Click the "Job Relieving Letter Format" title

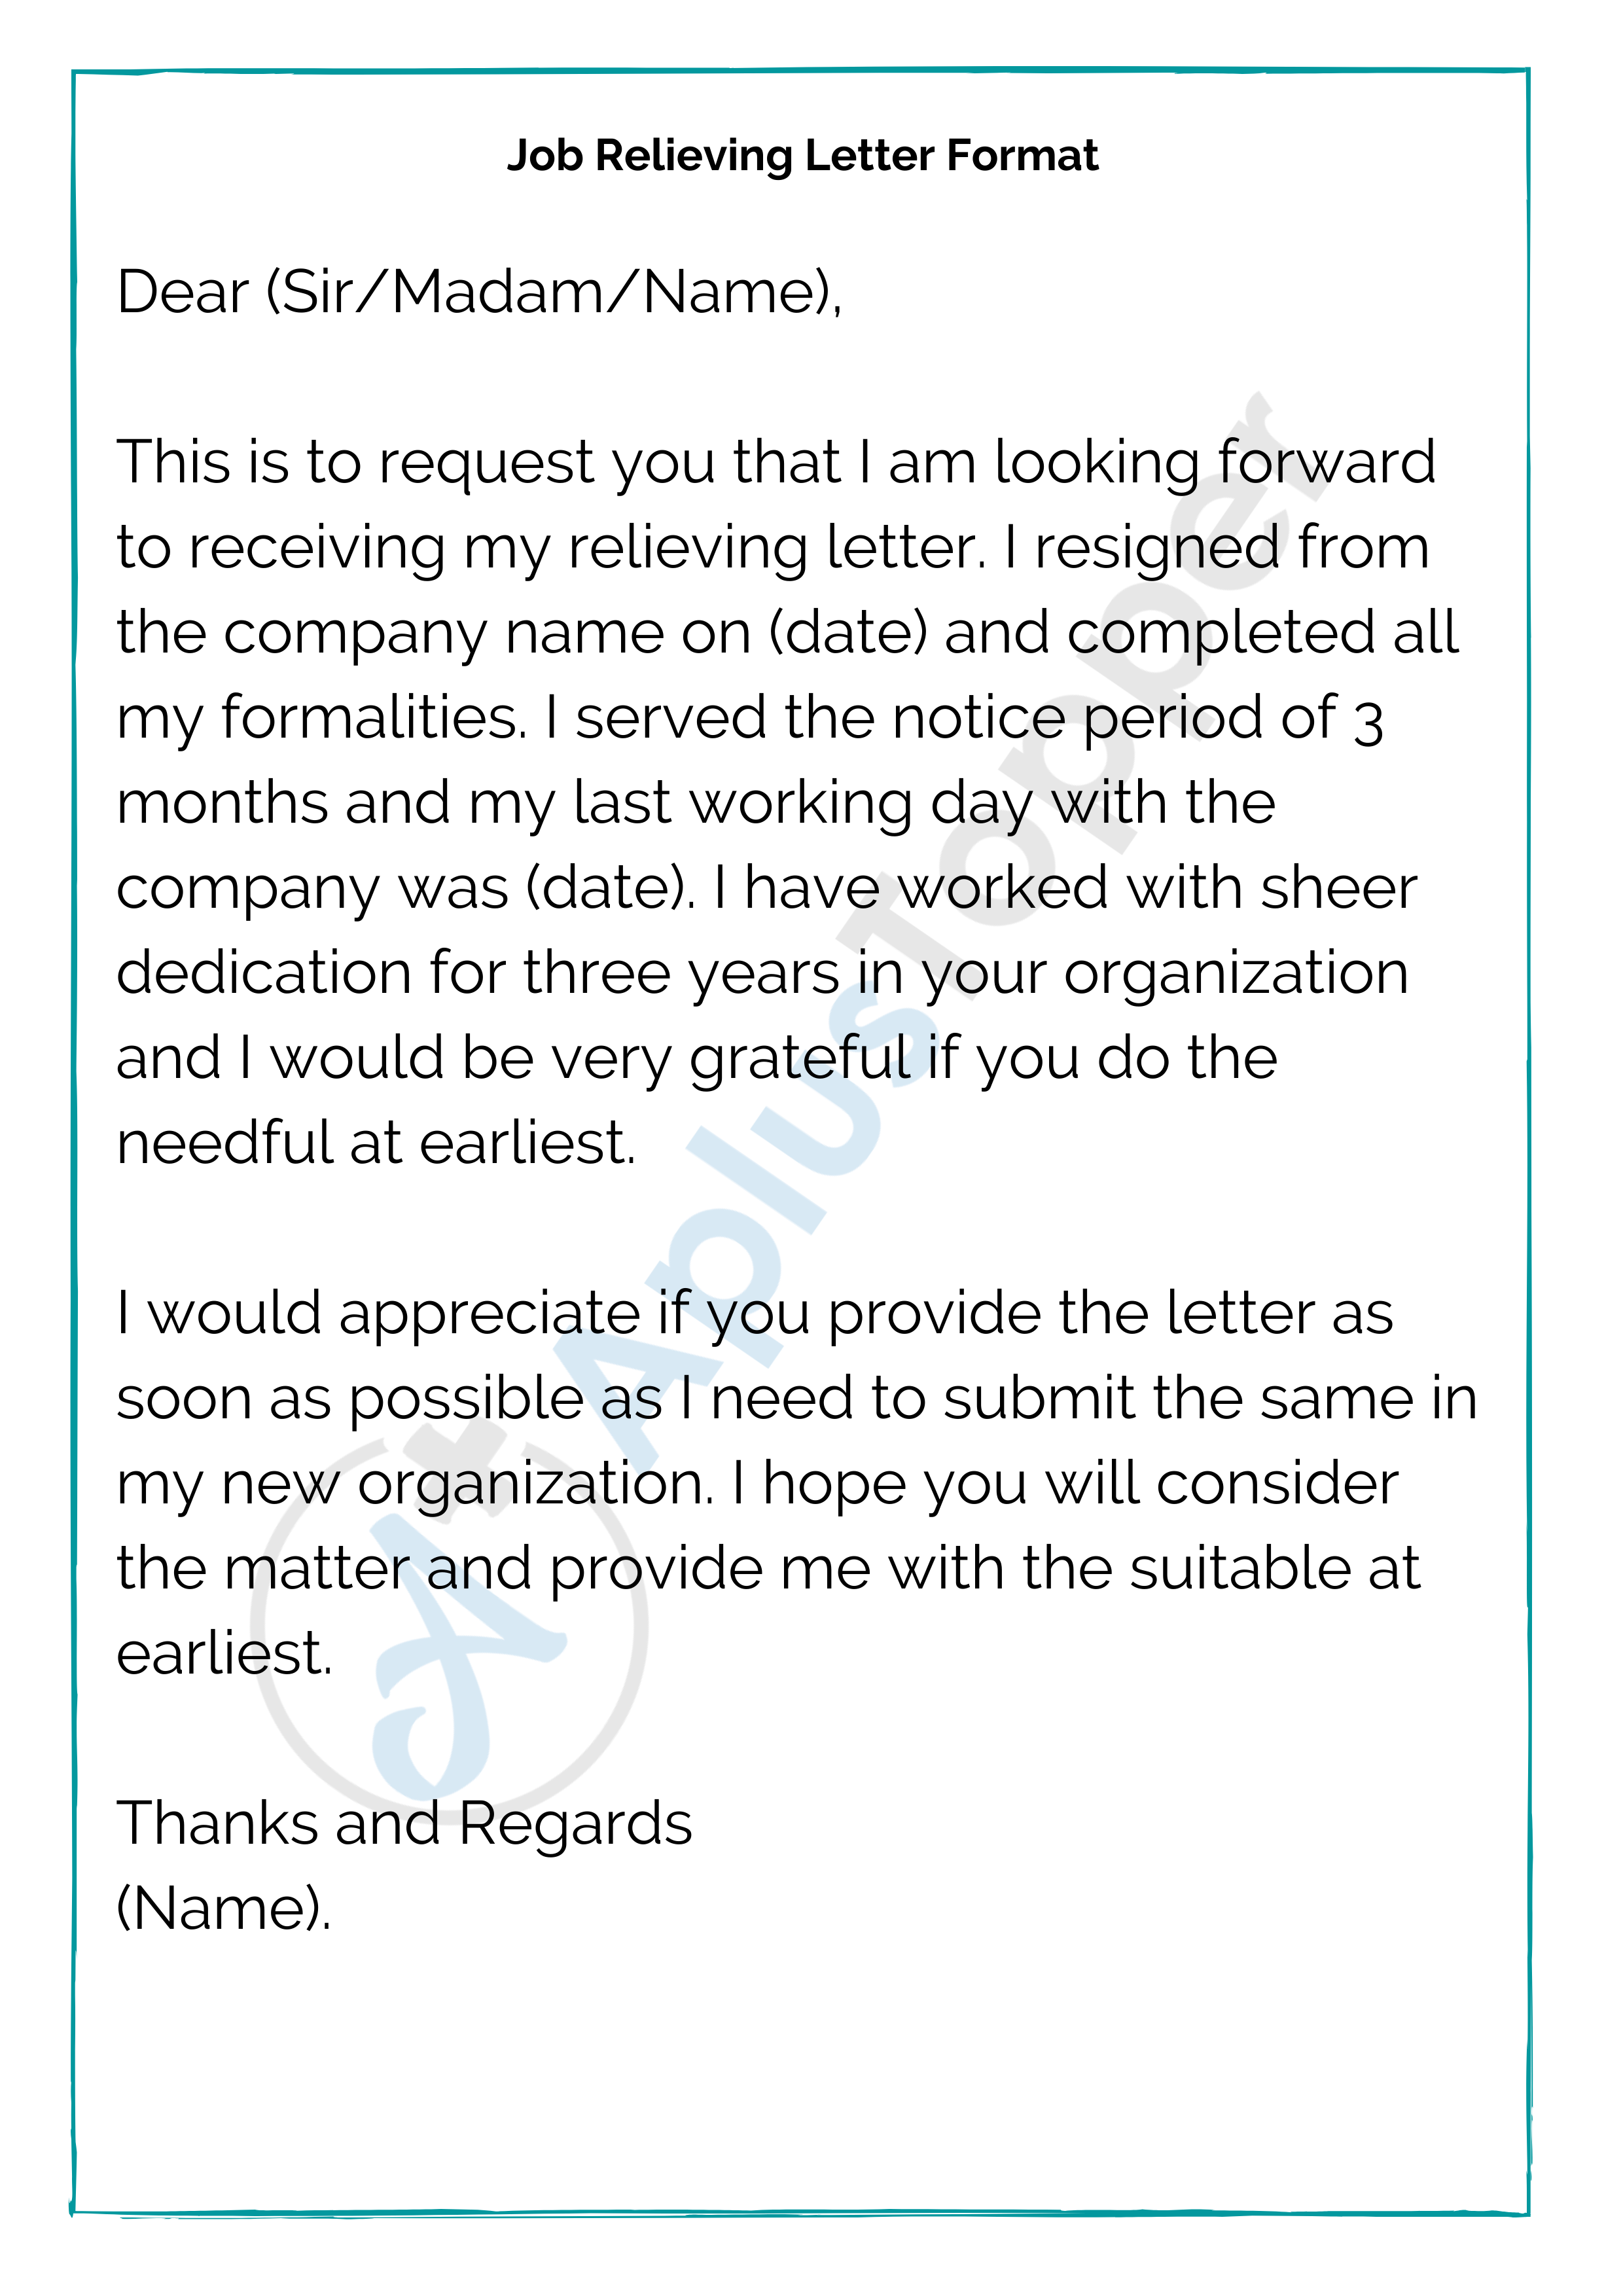[802, 156]
